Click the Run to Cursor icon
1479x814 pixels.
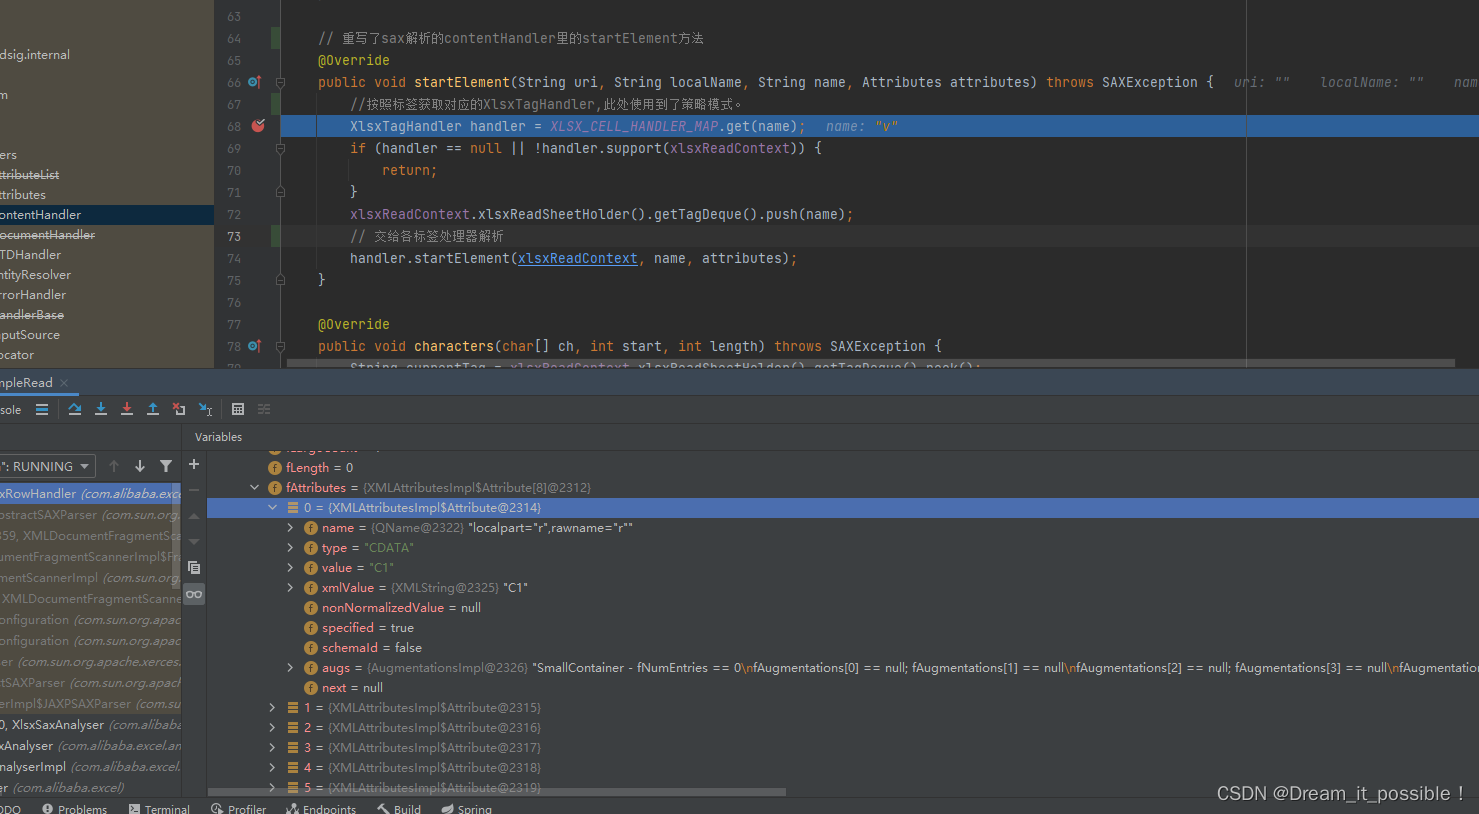[x=206, y=409]
